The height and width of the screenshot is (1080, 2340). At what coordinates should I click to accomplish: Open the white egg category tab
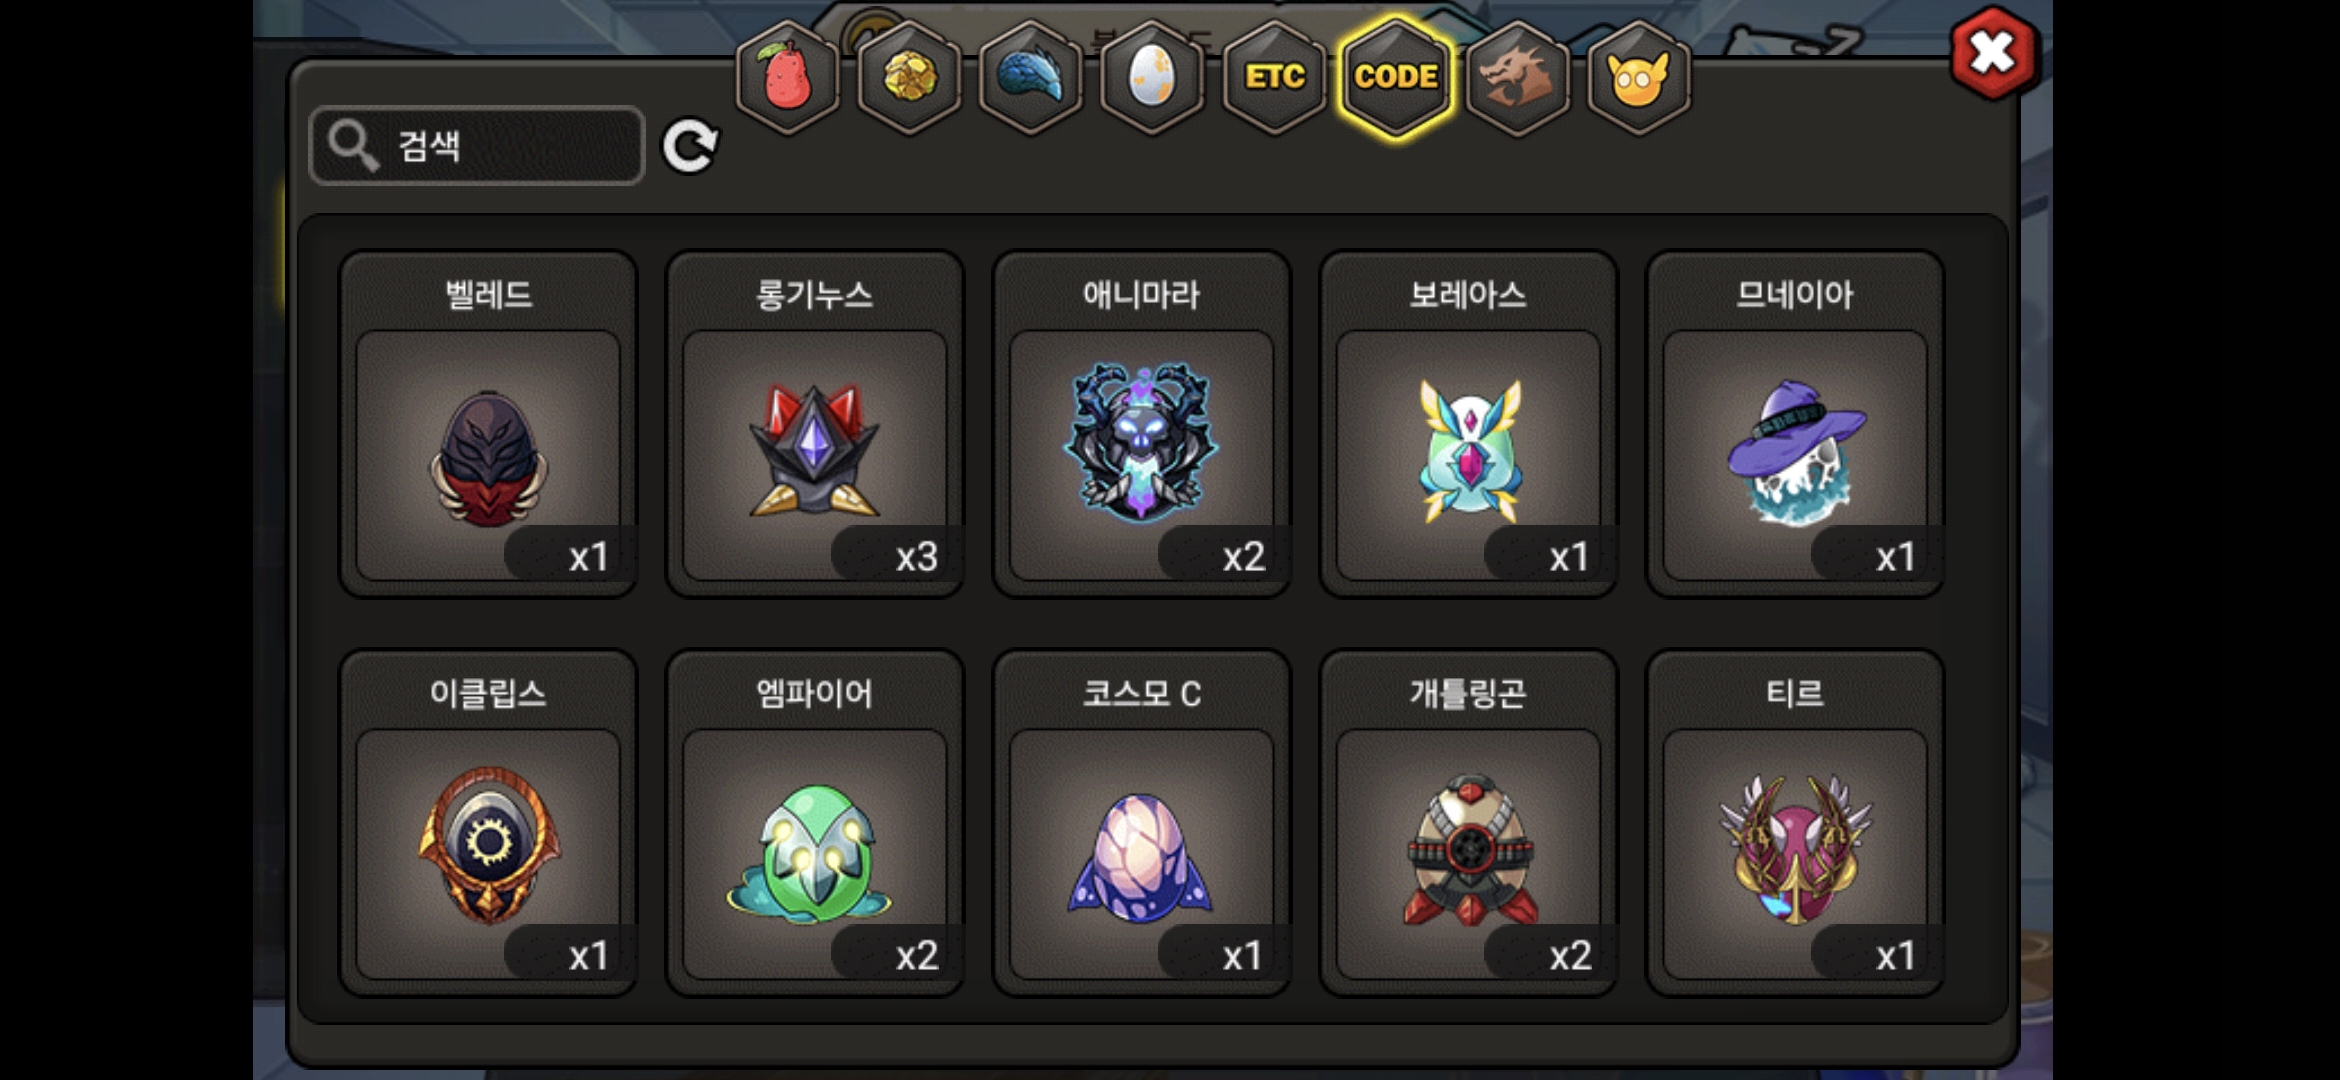[x=1152, y=77]
